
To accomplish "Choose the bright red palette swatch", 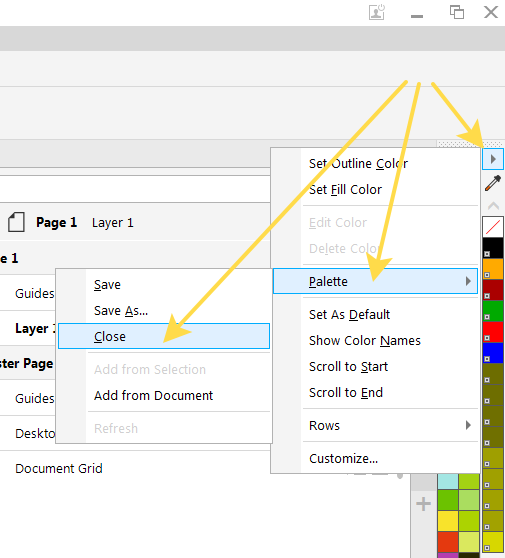I will (493, 332).
